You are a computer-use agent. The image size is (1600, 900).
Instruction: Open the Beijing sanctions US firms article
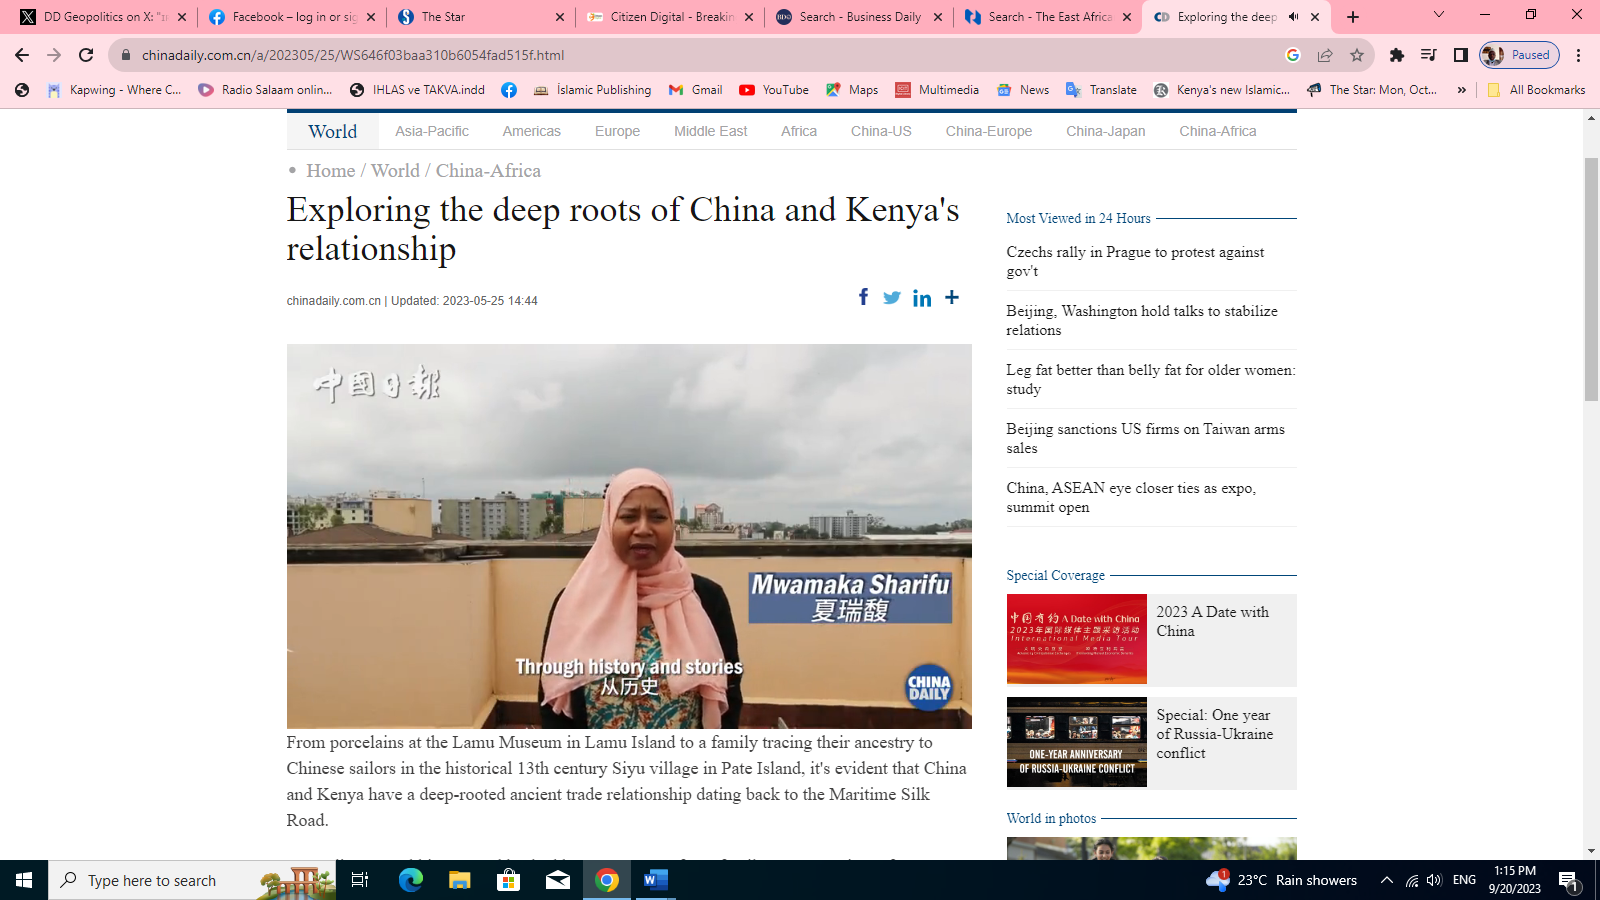[x=1145, y=438]
